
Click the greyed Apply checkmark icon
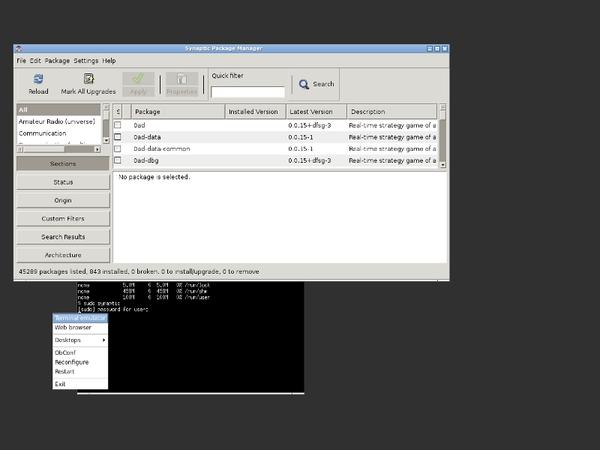[138, 79]
